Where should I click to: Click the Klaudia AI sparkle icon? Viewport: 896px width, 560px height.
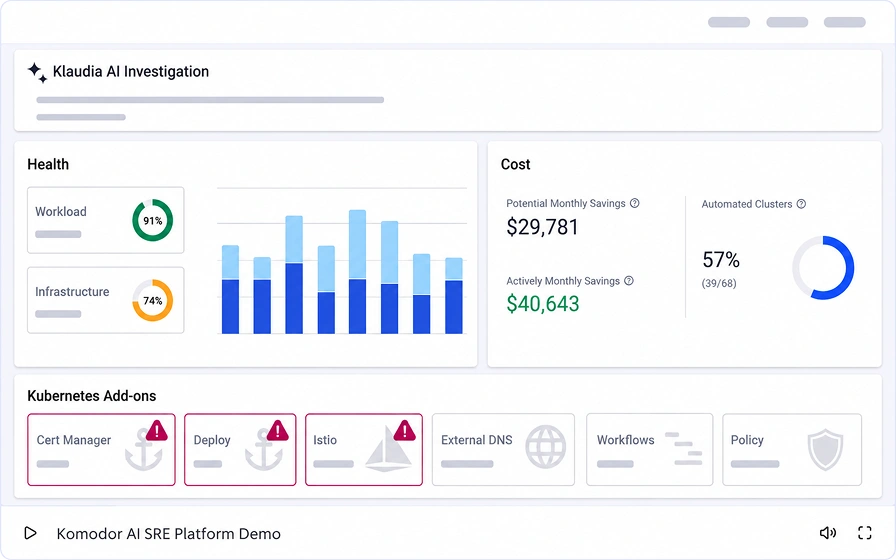click(37, 73)
